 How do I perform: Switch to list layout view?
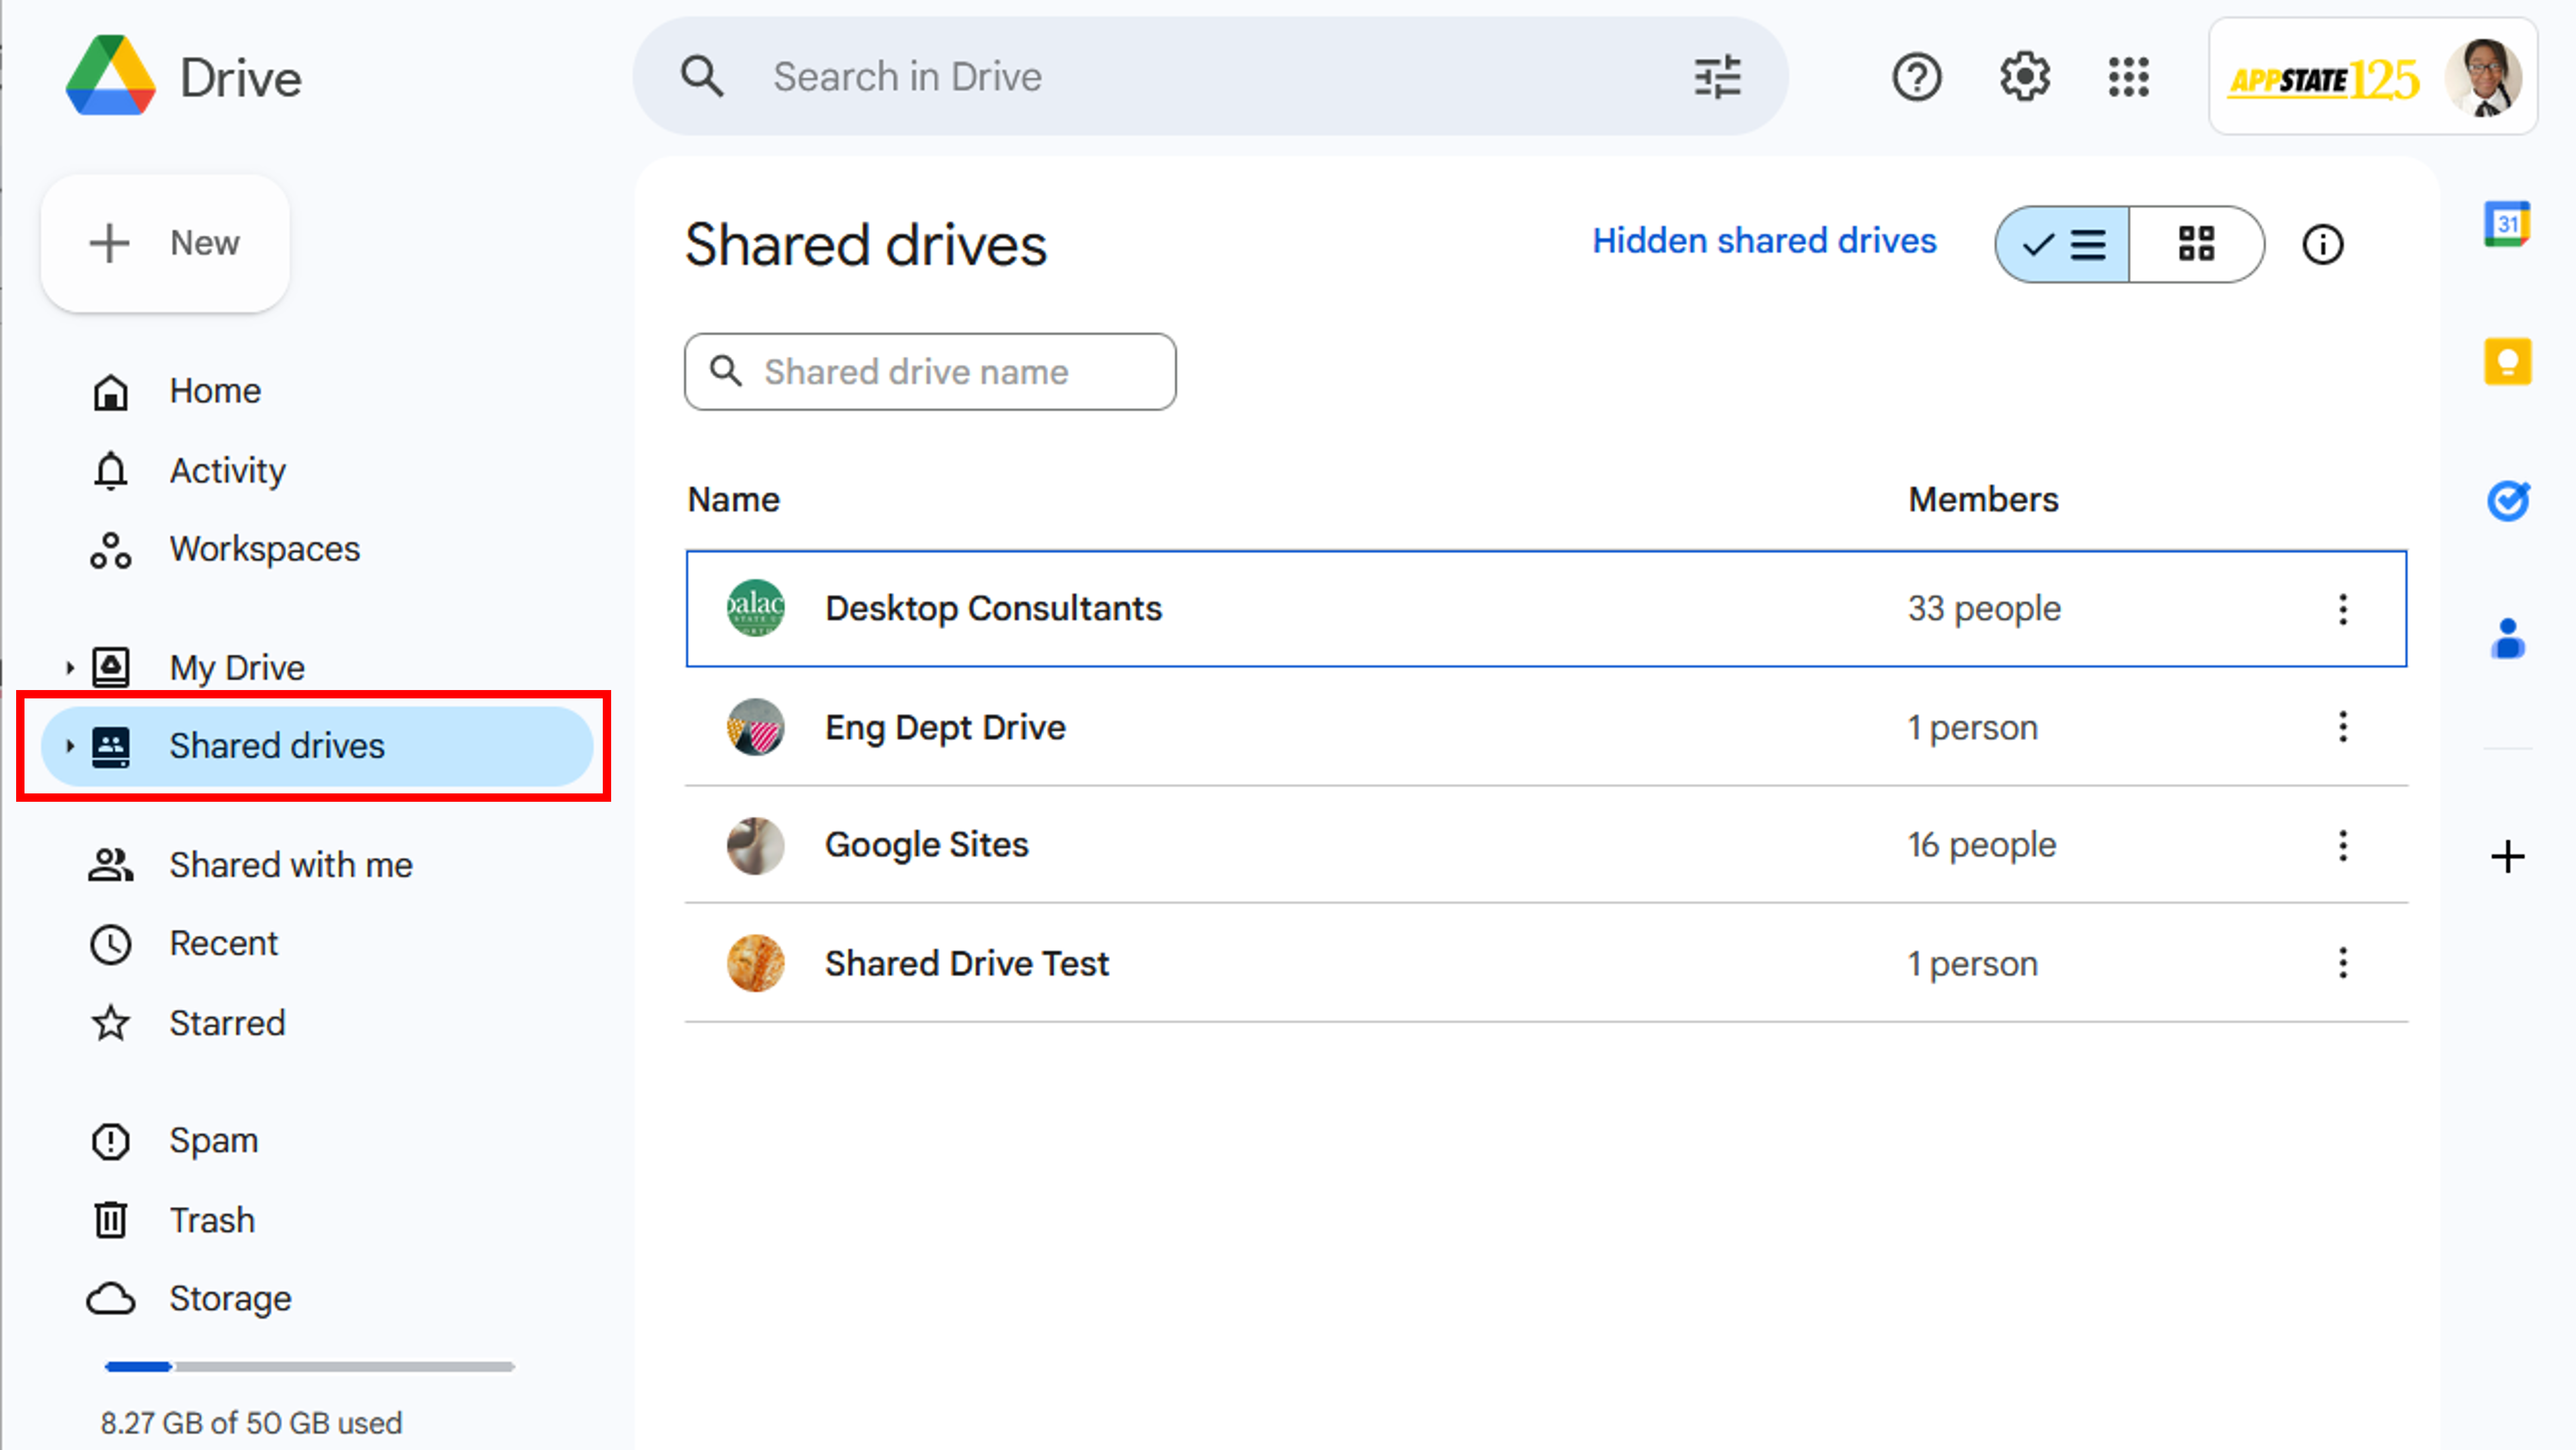pos(2062,244)
